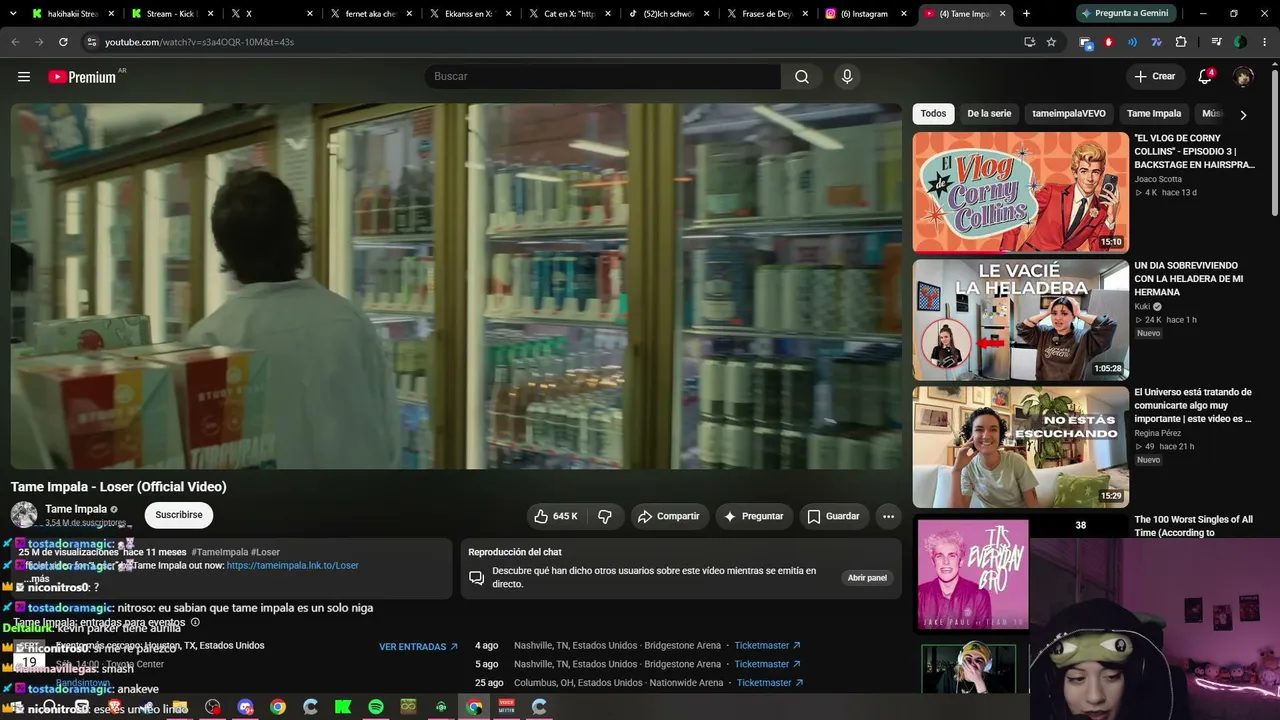The width and height of the screenshot is (1280, 720).
Task: Select the "Todos" filter chip
Action: point(933,114)
